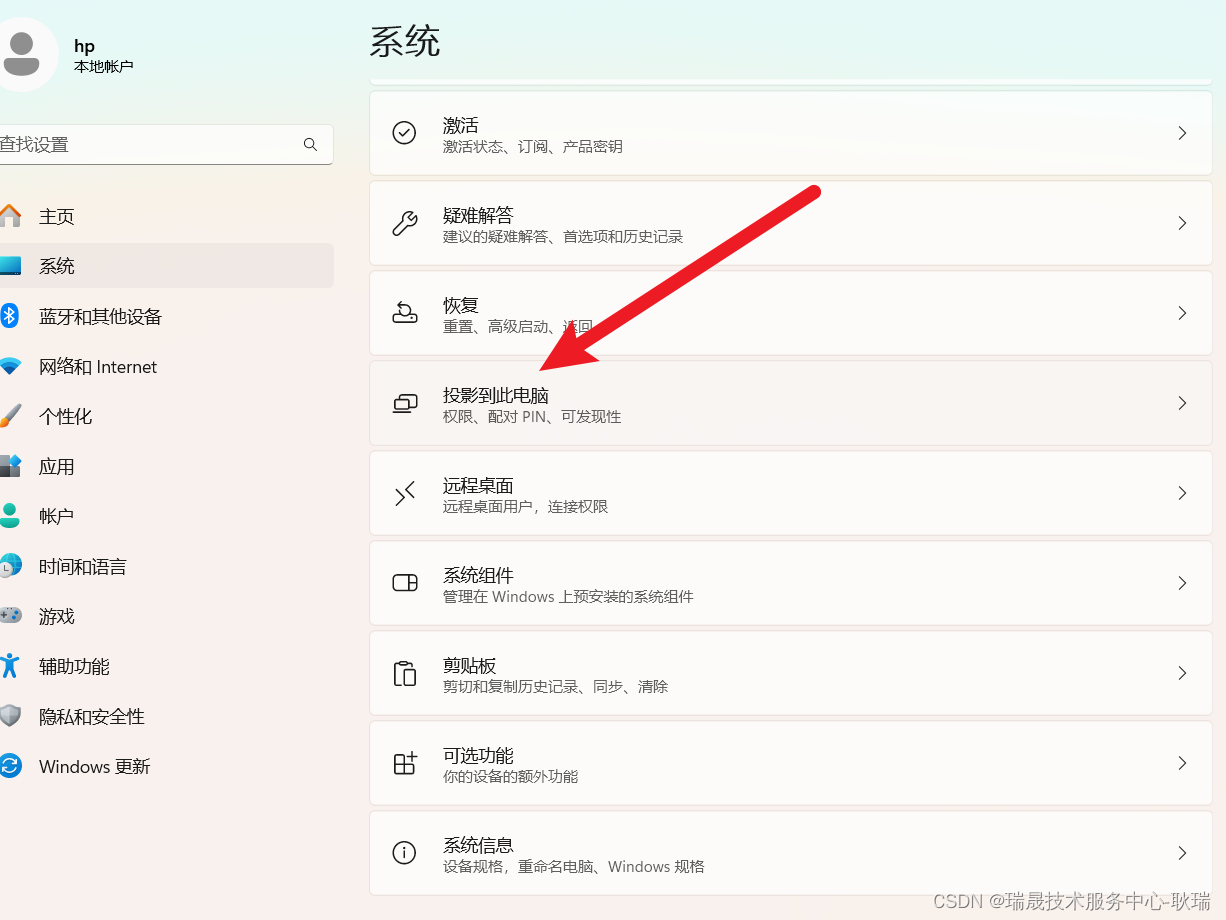
Task: Click the Bluetooth icon in the sidebar
Action: point(10,316)
